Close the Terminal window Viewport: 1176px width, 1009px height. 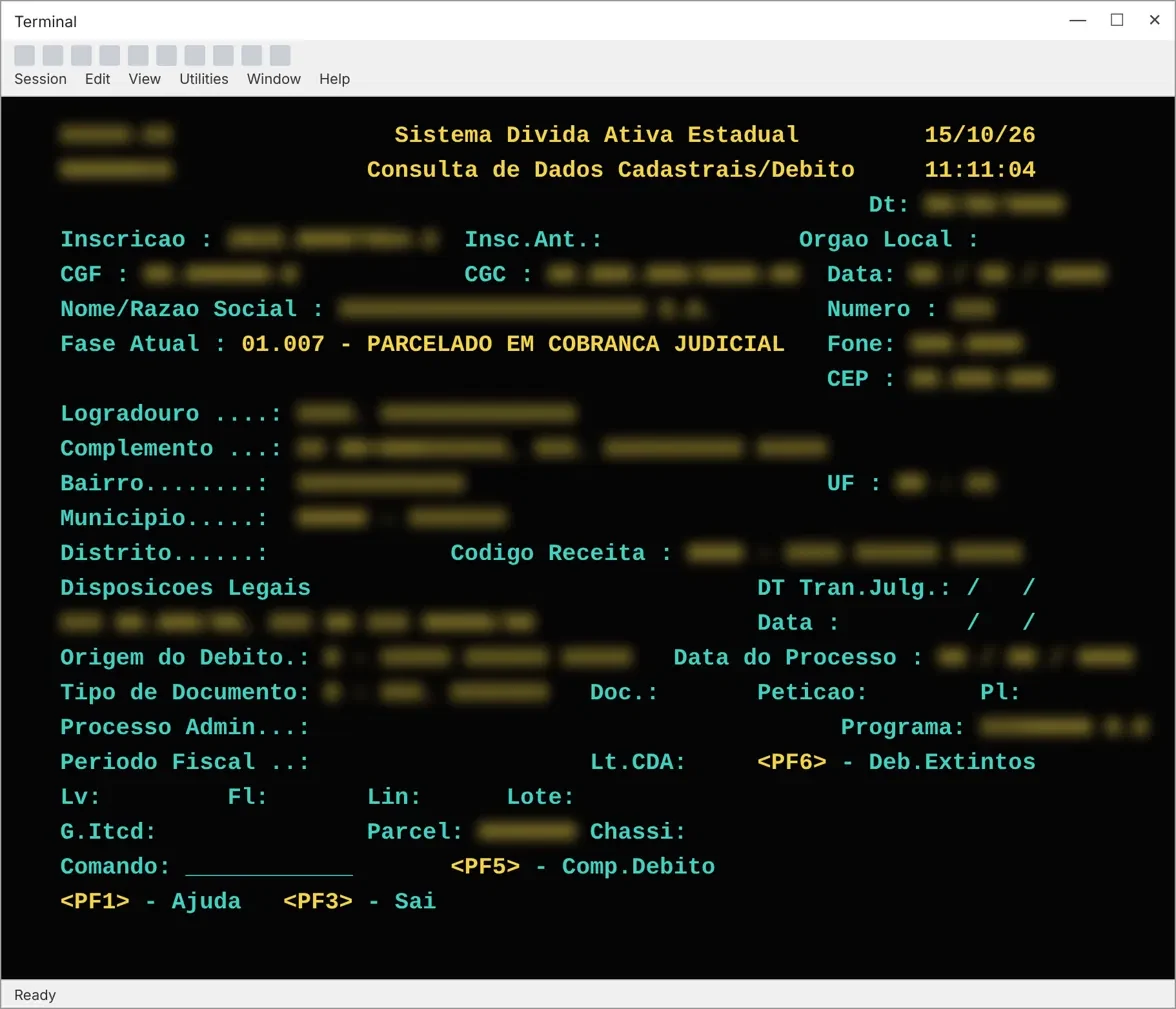(x=1155, y=20)
